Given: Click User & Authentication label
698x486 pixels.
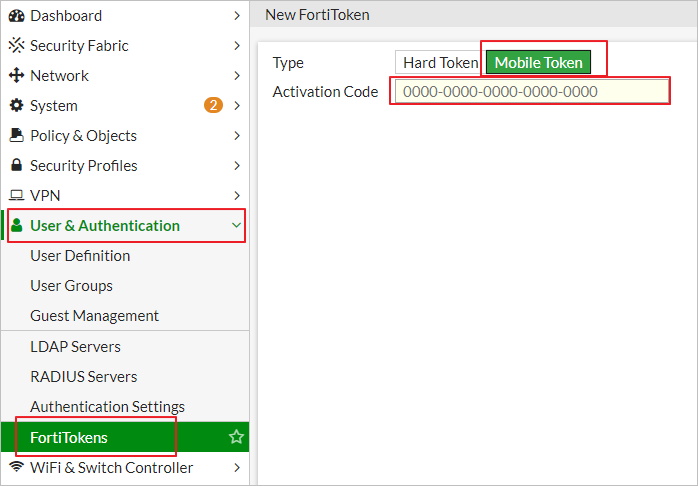Looking at the screenshot, I should click(105, 226).
